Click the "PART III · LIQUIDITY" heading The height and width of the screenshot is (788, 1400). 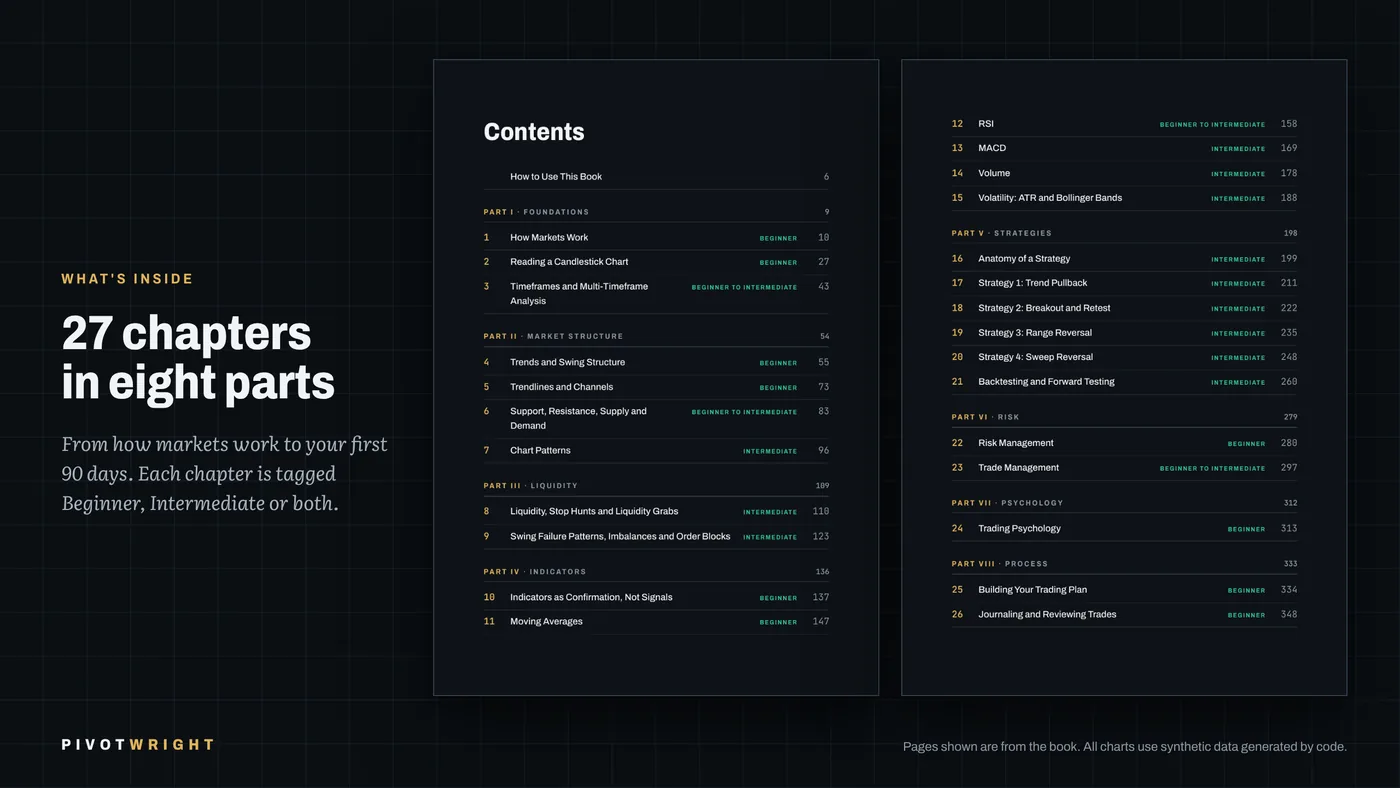530,486
